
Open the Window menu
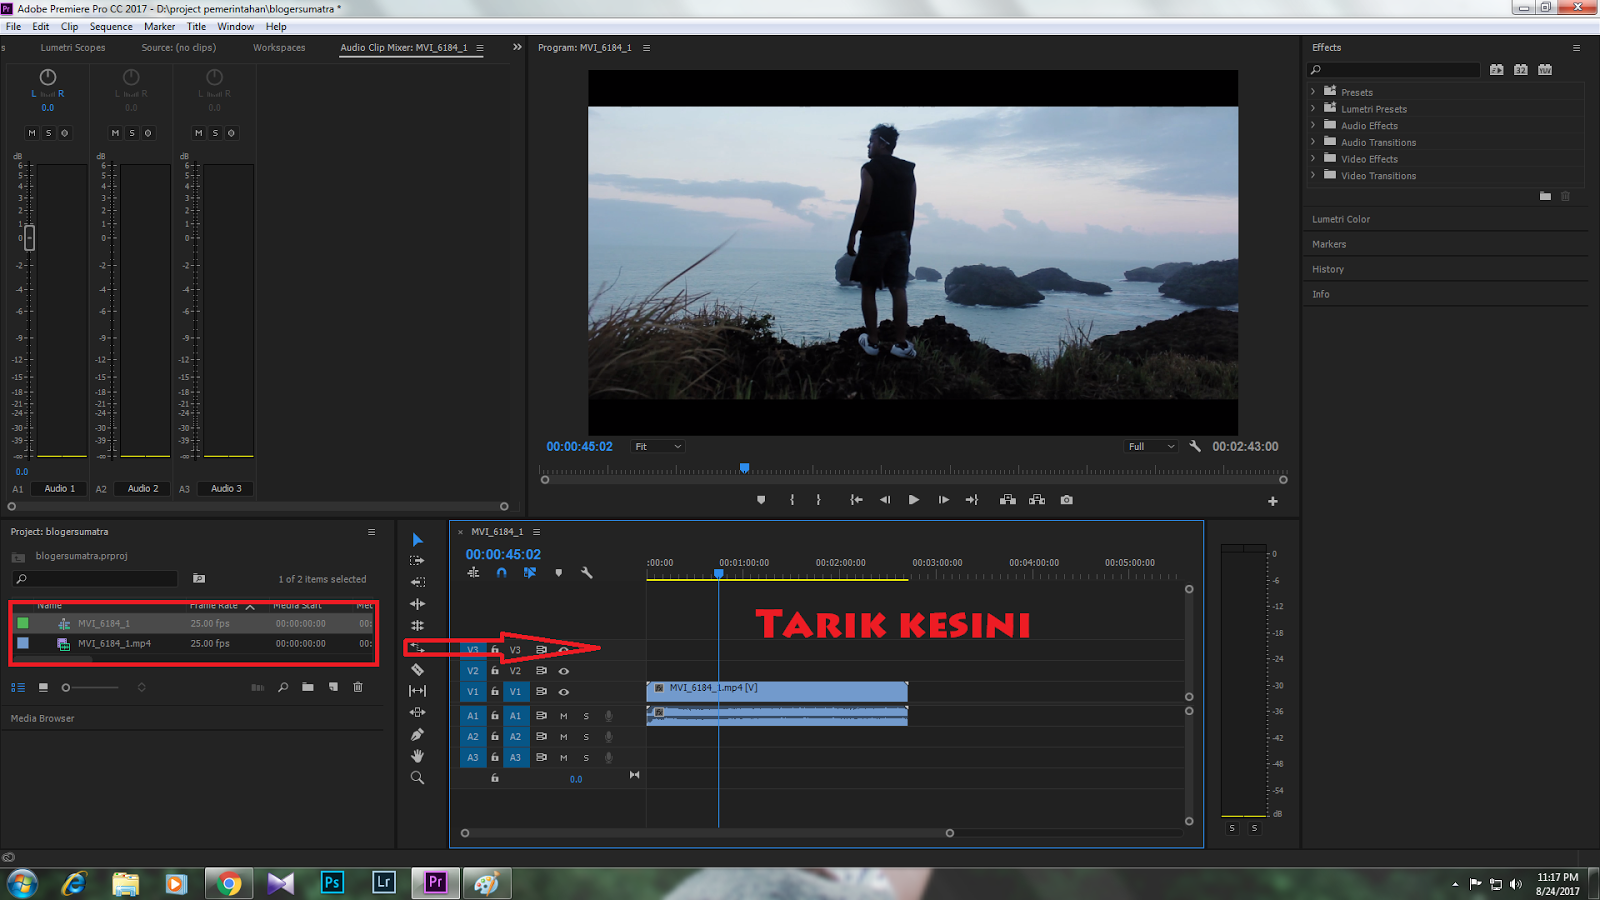[236, 27]
